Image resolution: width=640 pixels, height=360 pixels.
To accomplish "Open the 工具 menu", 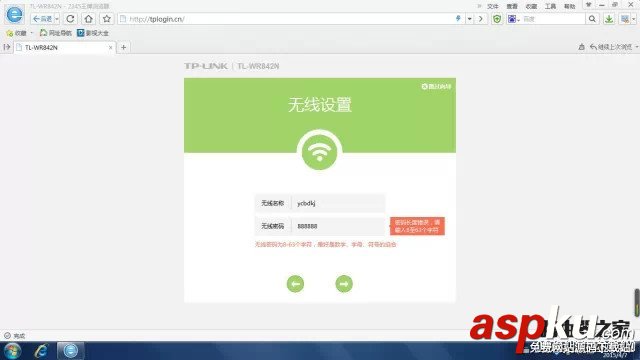I will (x=550, y=6).
